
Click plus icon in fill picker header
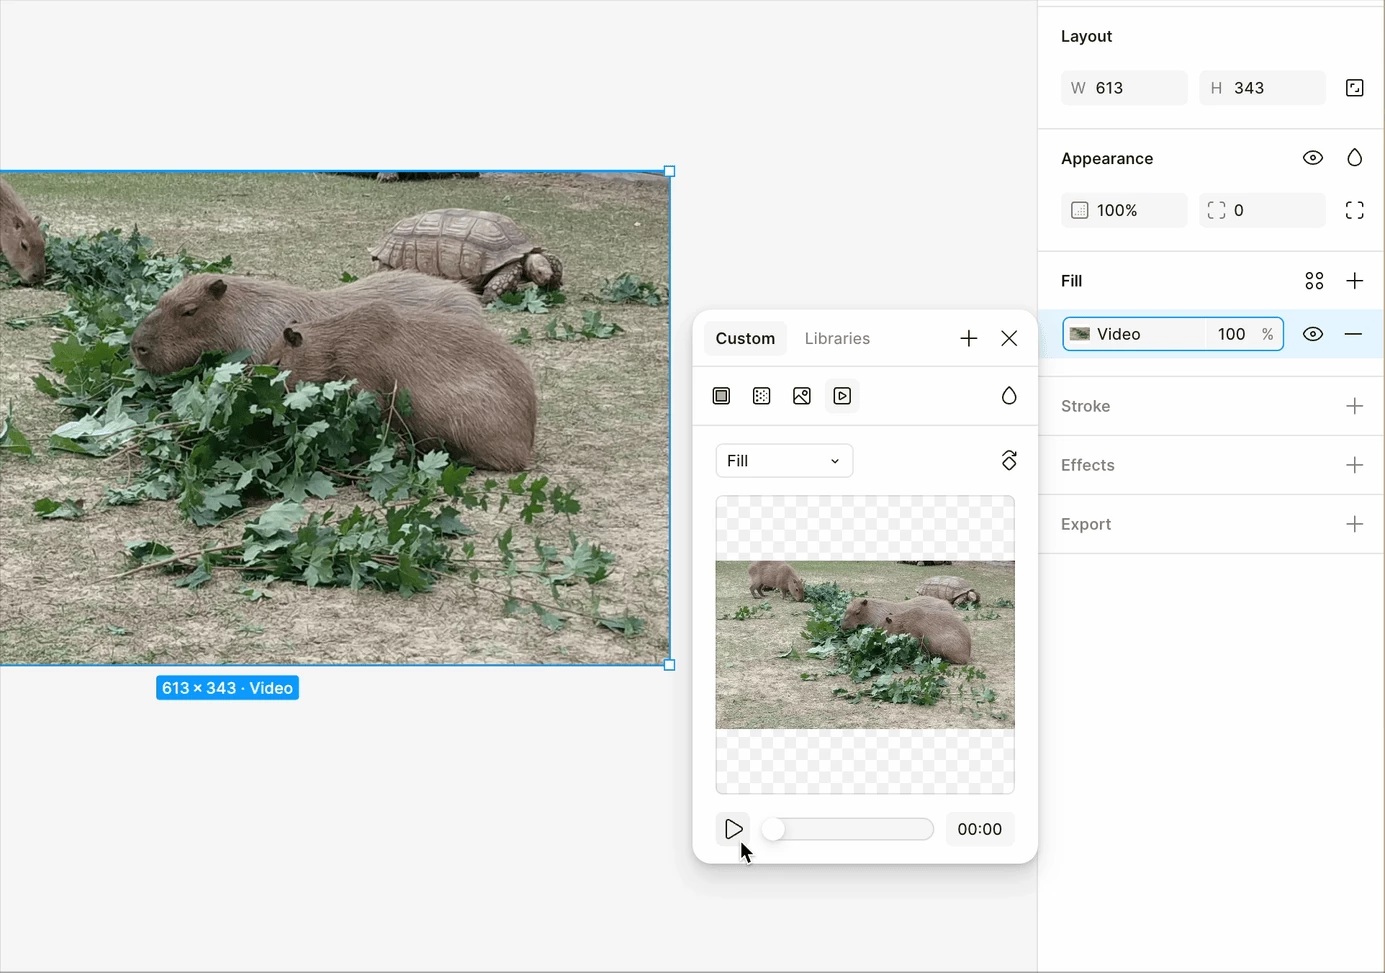(x=968, y=338)
